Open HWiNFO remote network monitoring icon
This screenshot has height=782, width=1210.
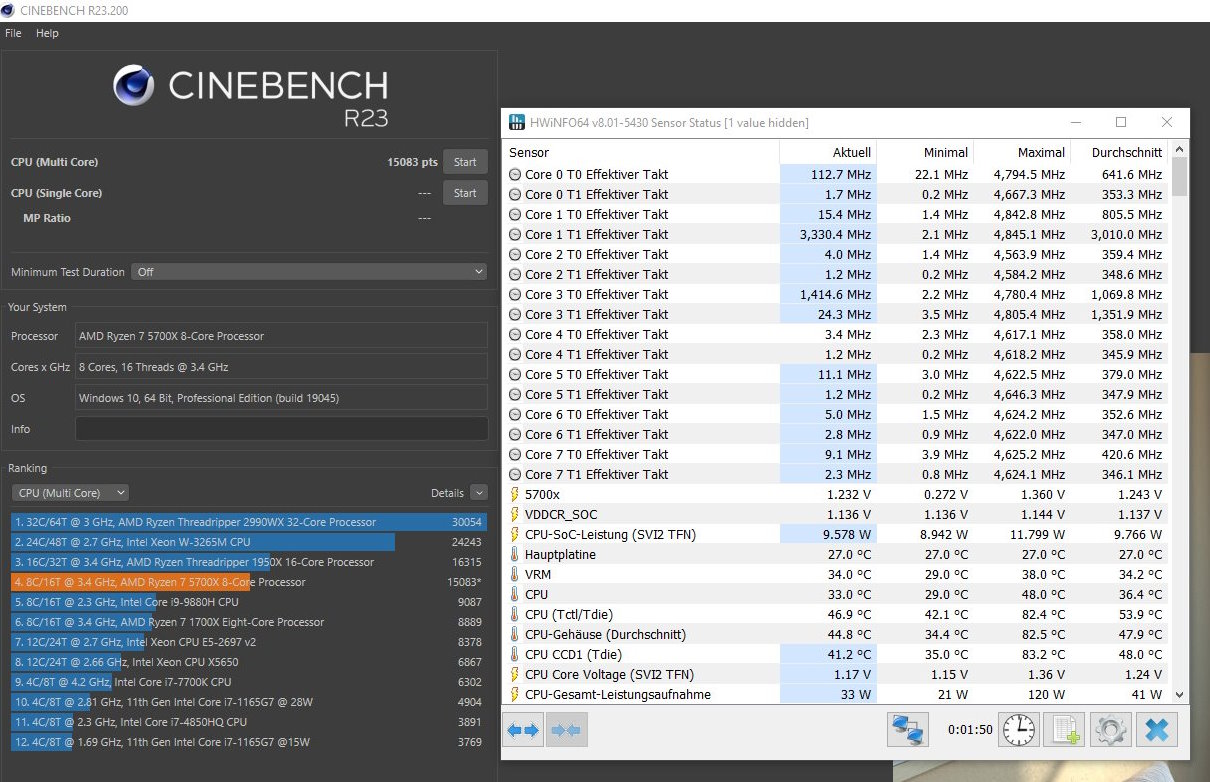pos(908,730)
